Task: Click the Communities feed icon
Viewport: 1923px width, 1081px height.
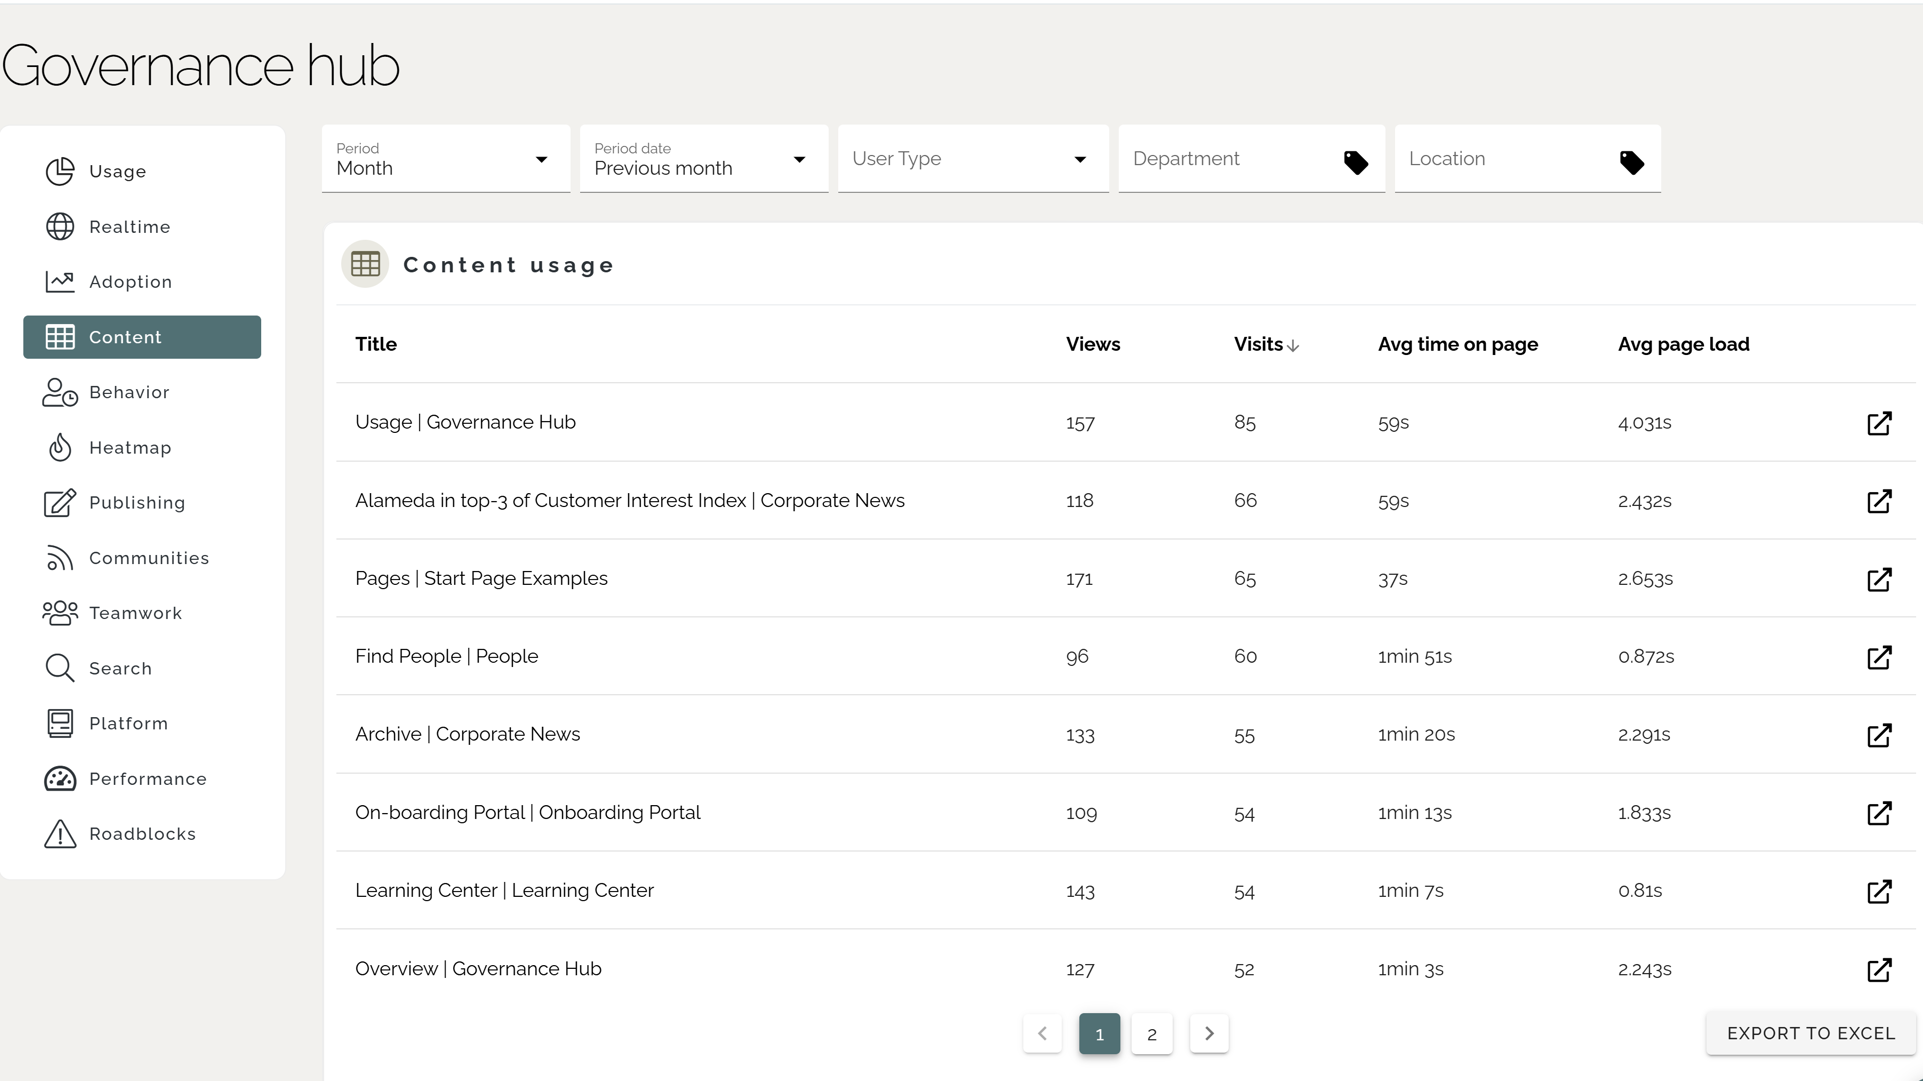Action: pos(60,558)
